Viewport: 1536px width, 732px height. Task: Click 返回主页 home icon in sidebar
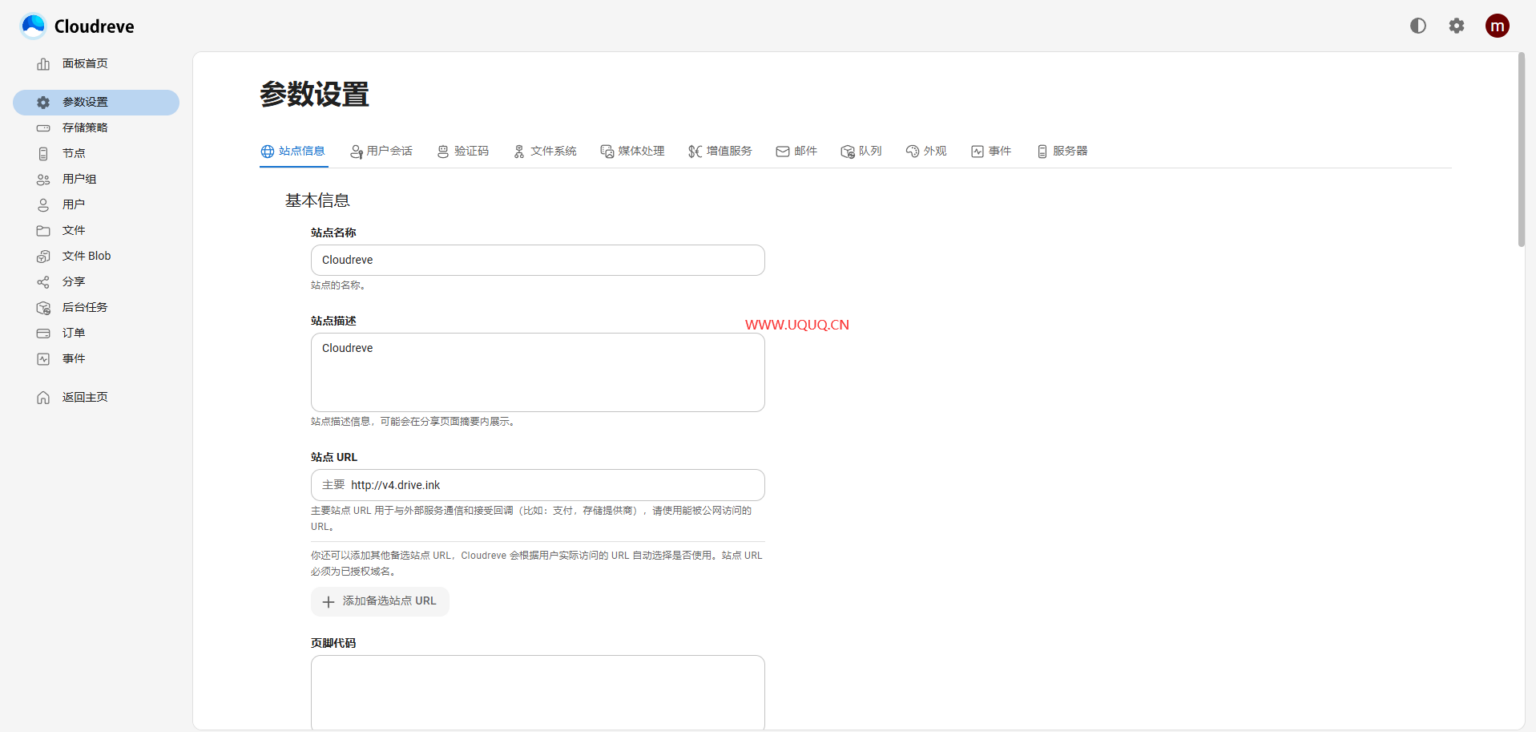coord(43,397)
